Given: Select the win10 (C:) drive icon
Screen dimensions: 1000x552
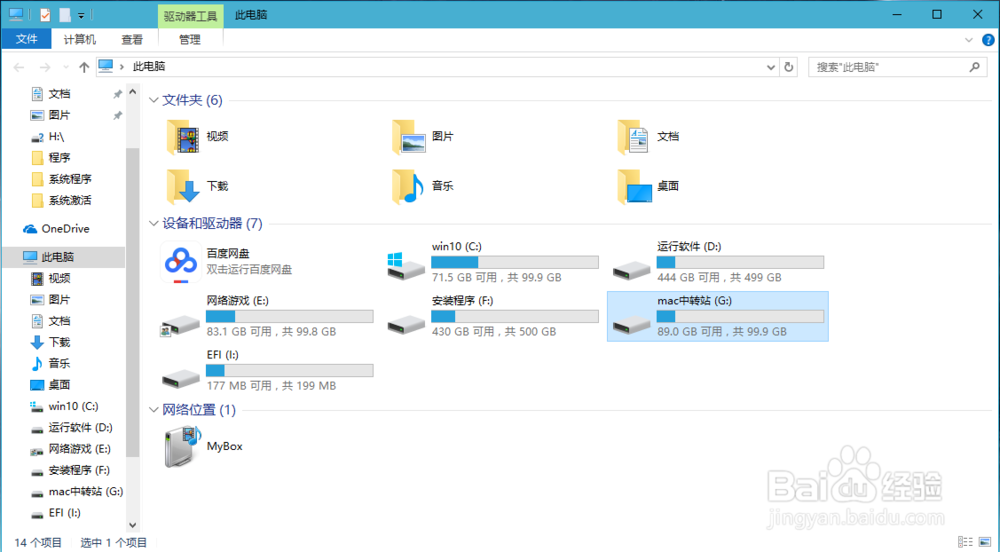Looking at the screenshot, I should [x=406, y=265].
